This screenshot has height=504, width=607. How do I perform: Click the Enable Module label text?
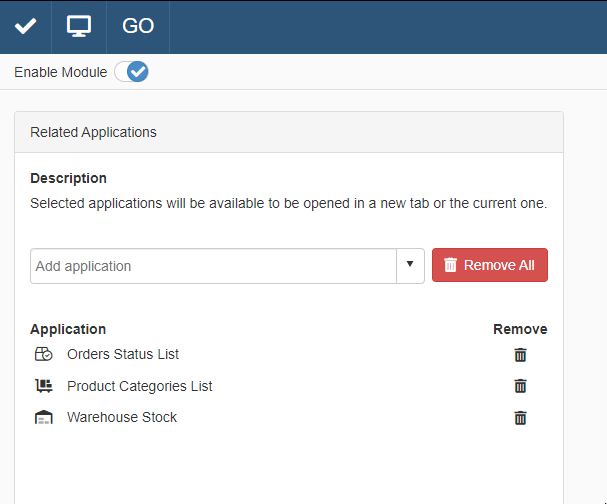click(60, 72)
